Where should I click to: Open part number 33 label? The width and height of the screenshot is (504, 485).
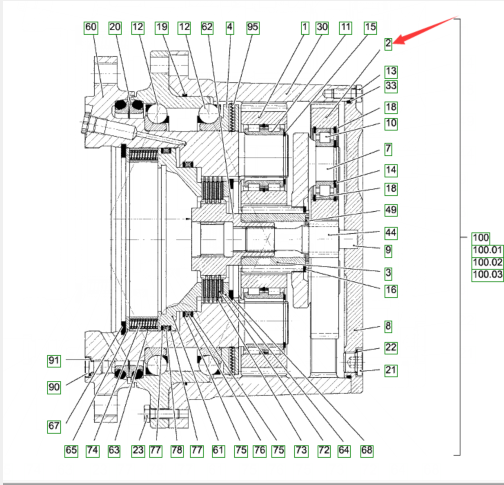391,86
